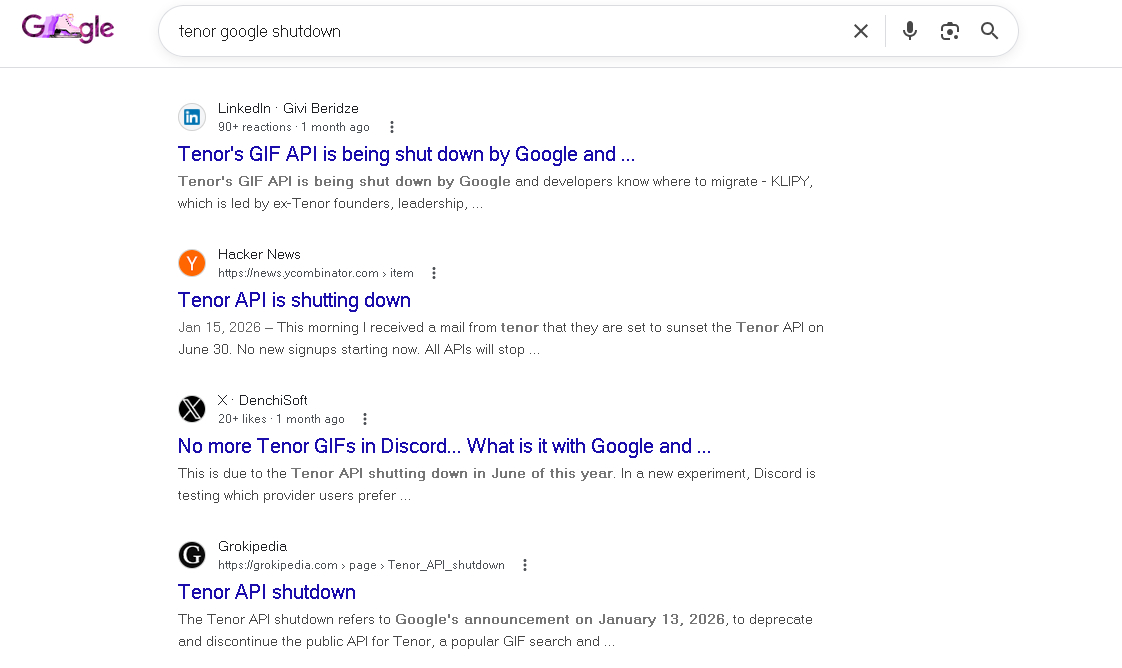Viewport: 1122px width, 668px height.
Task: Start voice search with microphone icon
Action: coord(910,31)
